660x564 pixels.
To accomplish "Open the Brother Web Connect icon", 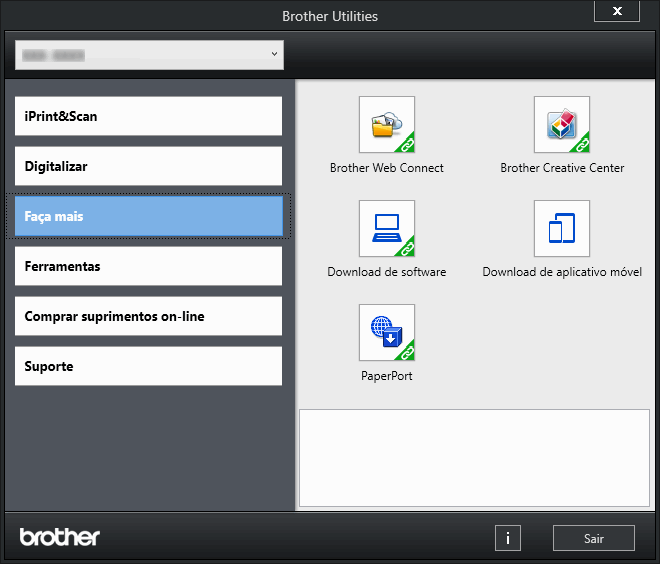I will [x=386, y=125].
